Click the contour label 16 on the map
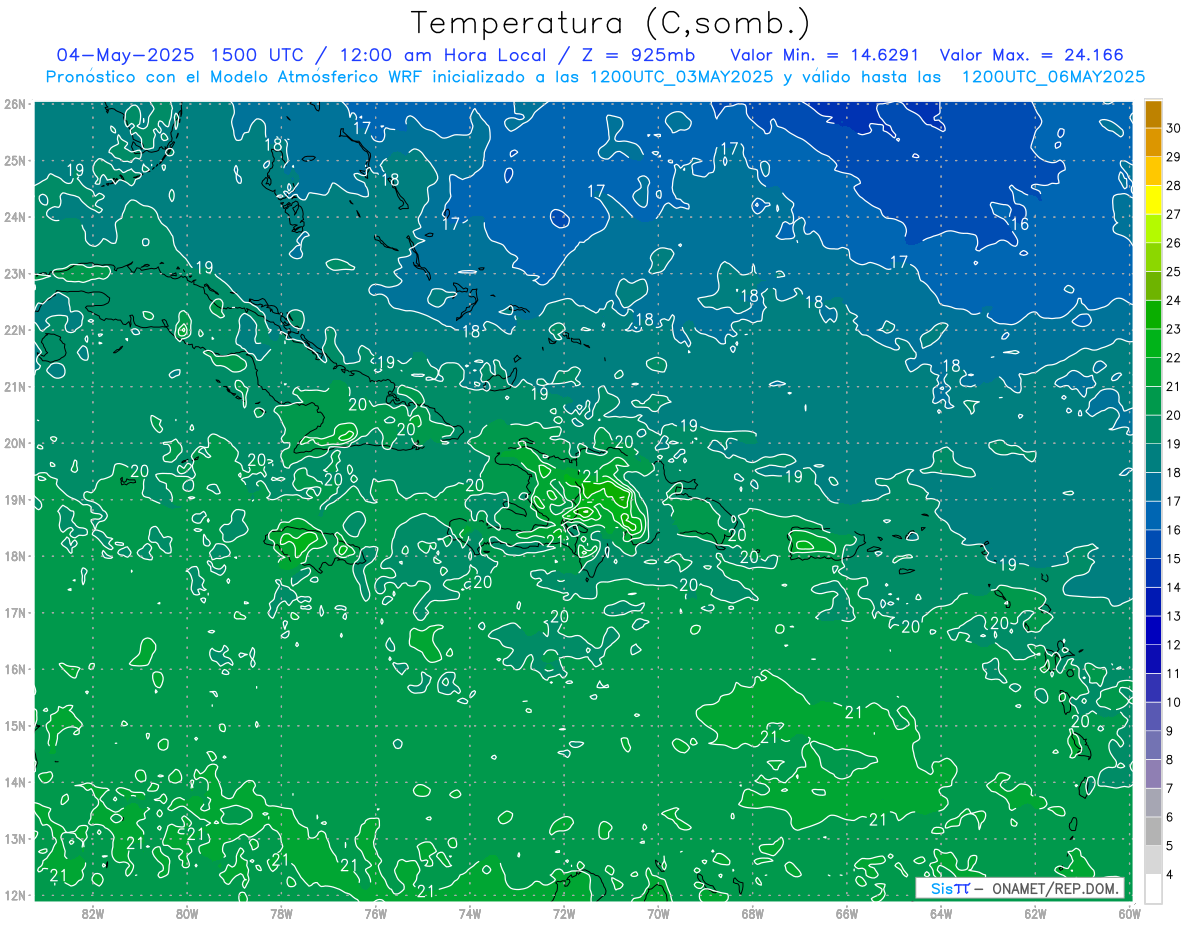Image resolution: width=1200 pixels, height=927 pixels. pos(1020,225)
